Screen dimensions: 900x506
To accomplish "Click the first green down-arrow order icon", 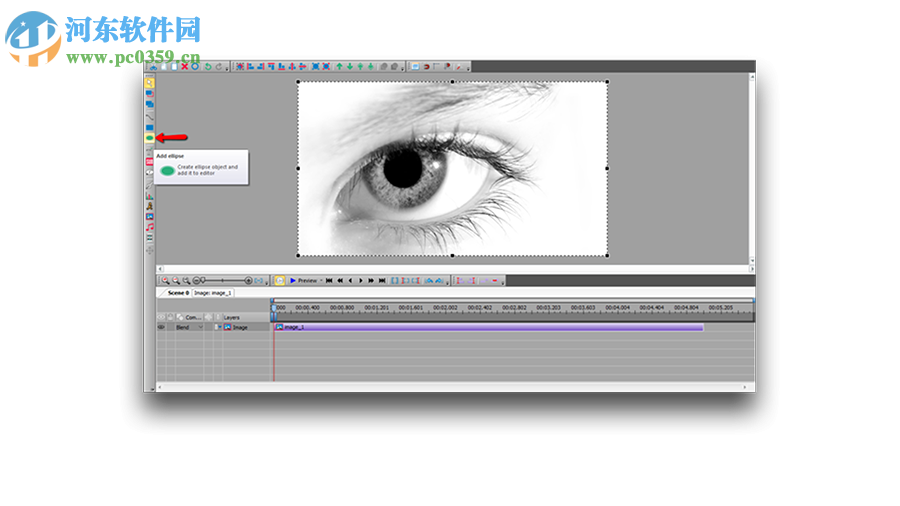I will (x=350, y=67).
